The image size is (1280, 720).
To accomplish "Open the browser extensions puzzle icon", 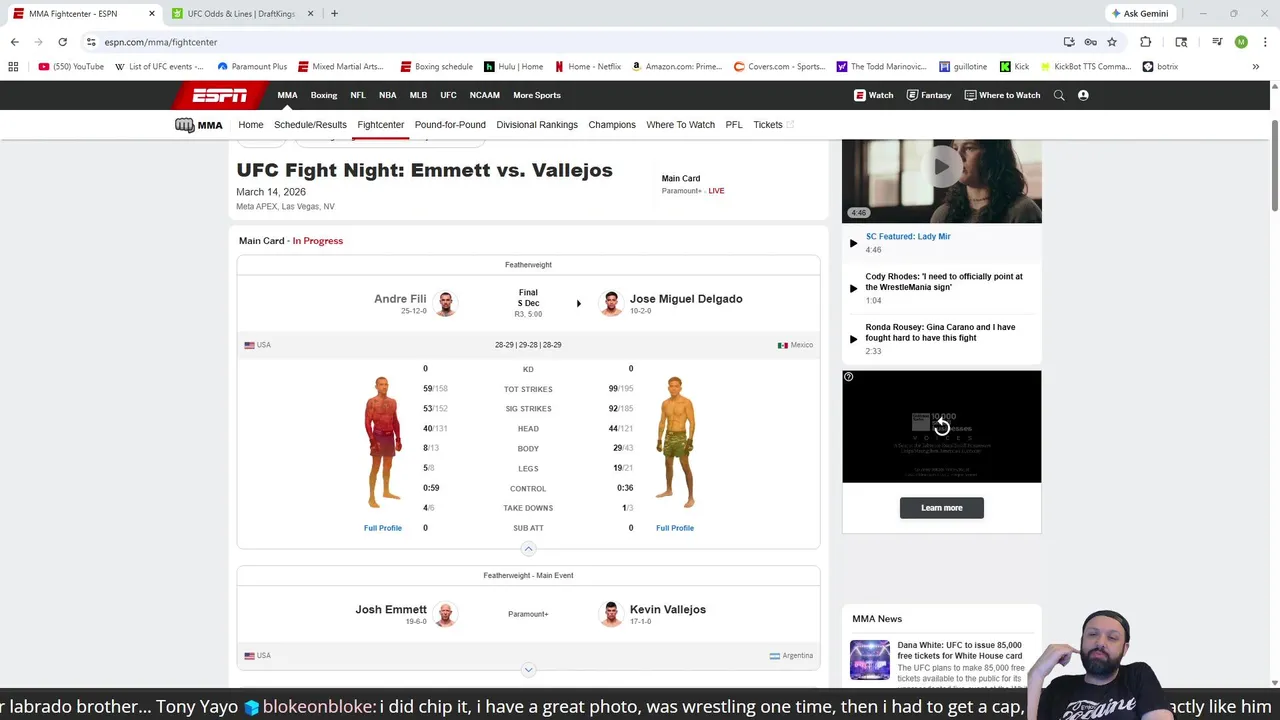I will click(1145, 42).
